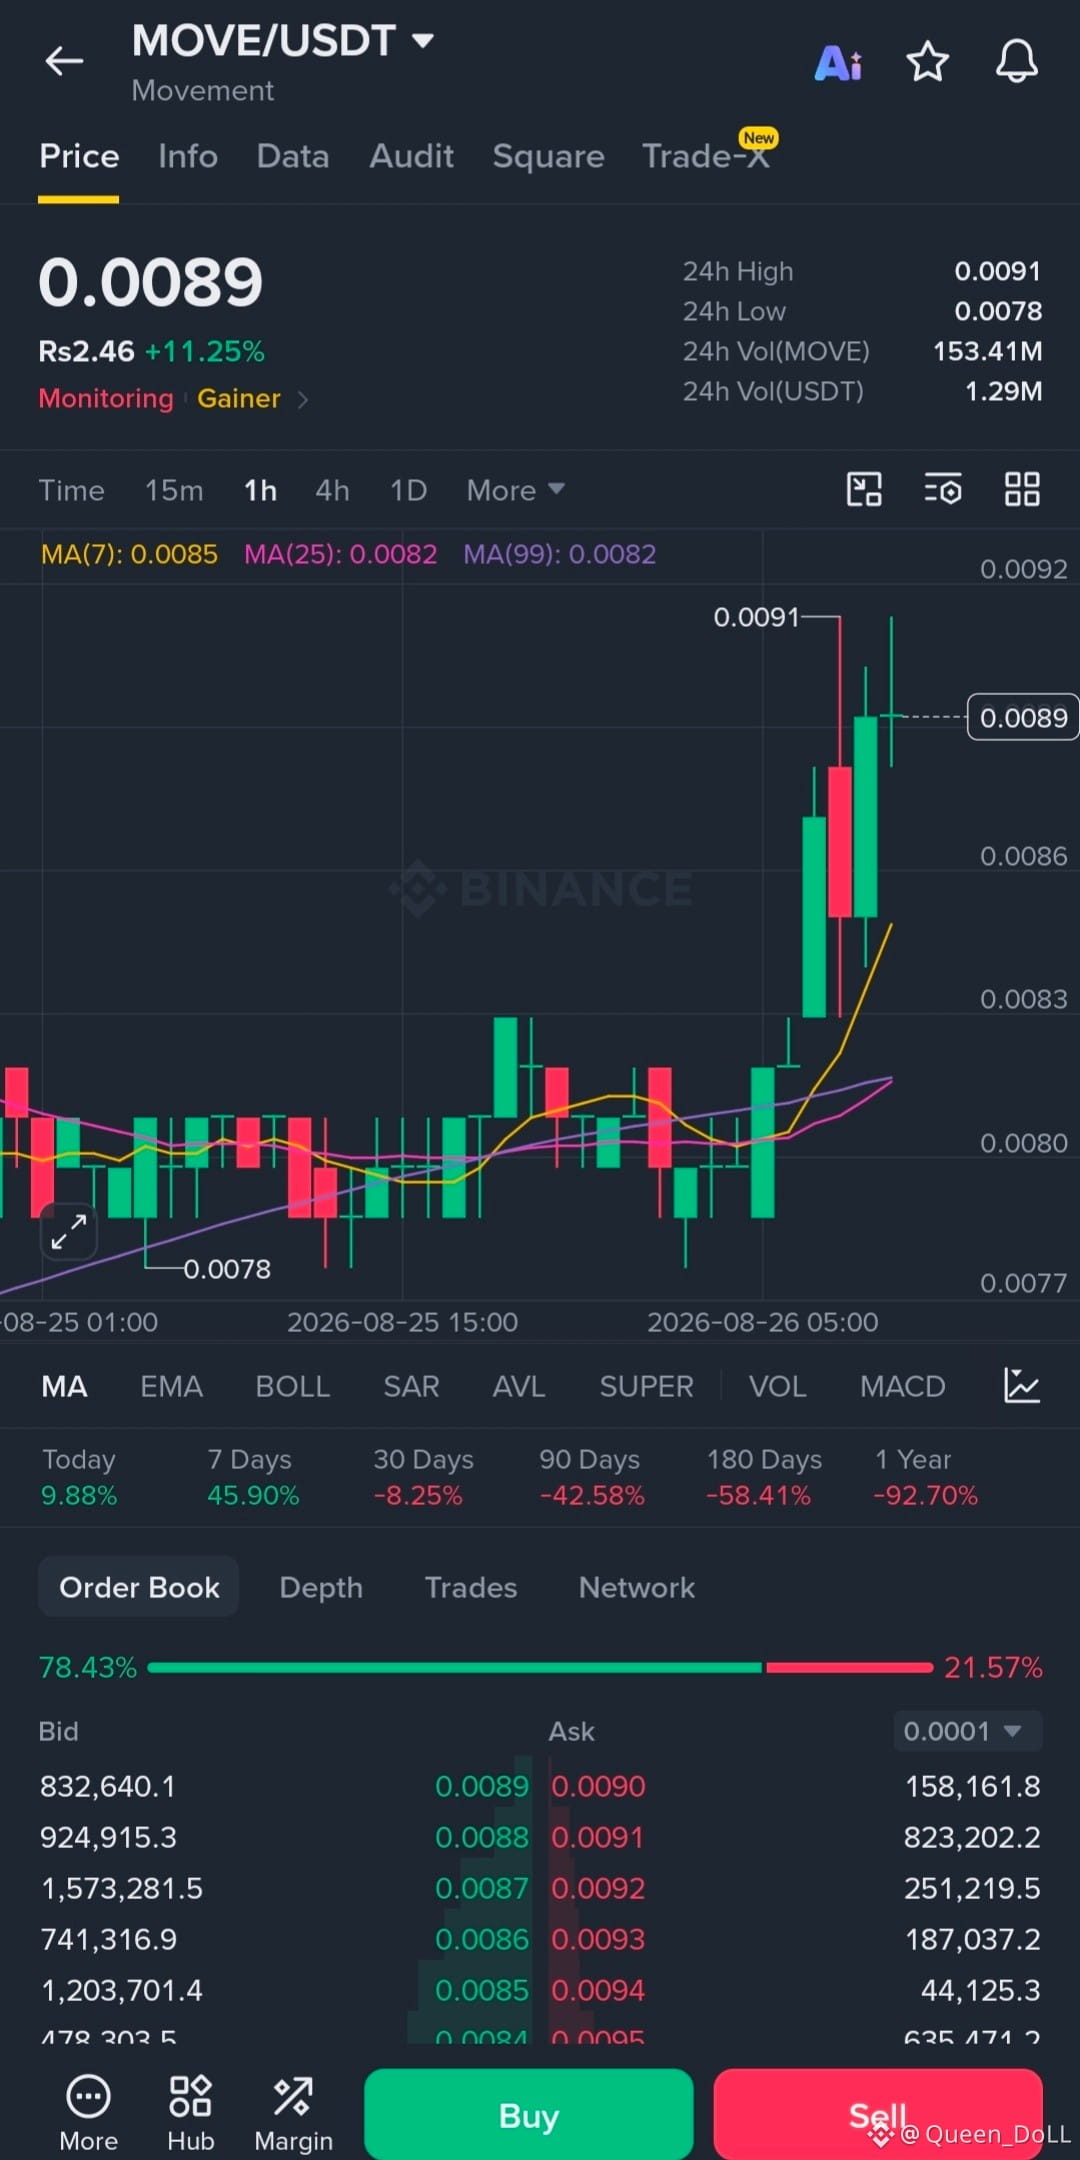Toggle the BOLL indicator
Viewport: 1080px width, 2160px height.
coord(292,1386)
